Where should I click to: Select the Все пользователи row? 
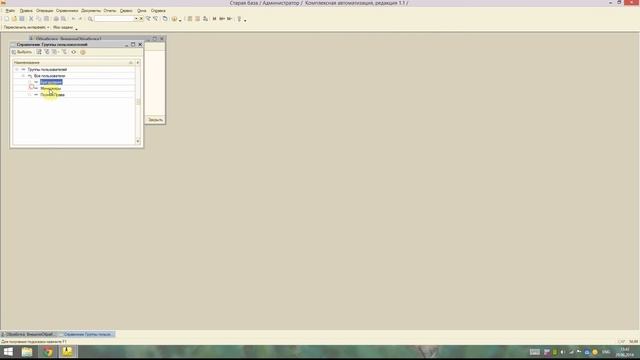click(49, 76)
